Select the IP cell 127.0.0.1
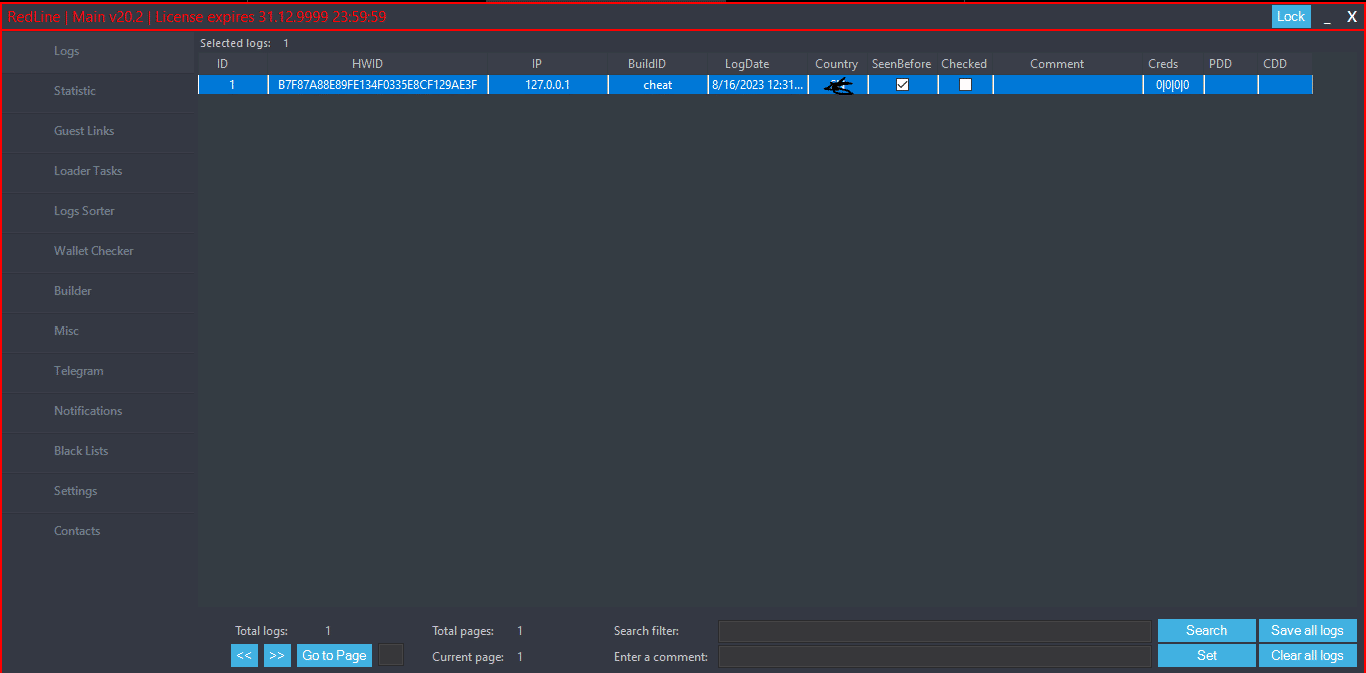Viewport: 1366px width, 673px height. click(x=548, y=85)
